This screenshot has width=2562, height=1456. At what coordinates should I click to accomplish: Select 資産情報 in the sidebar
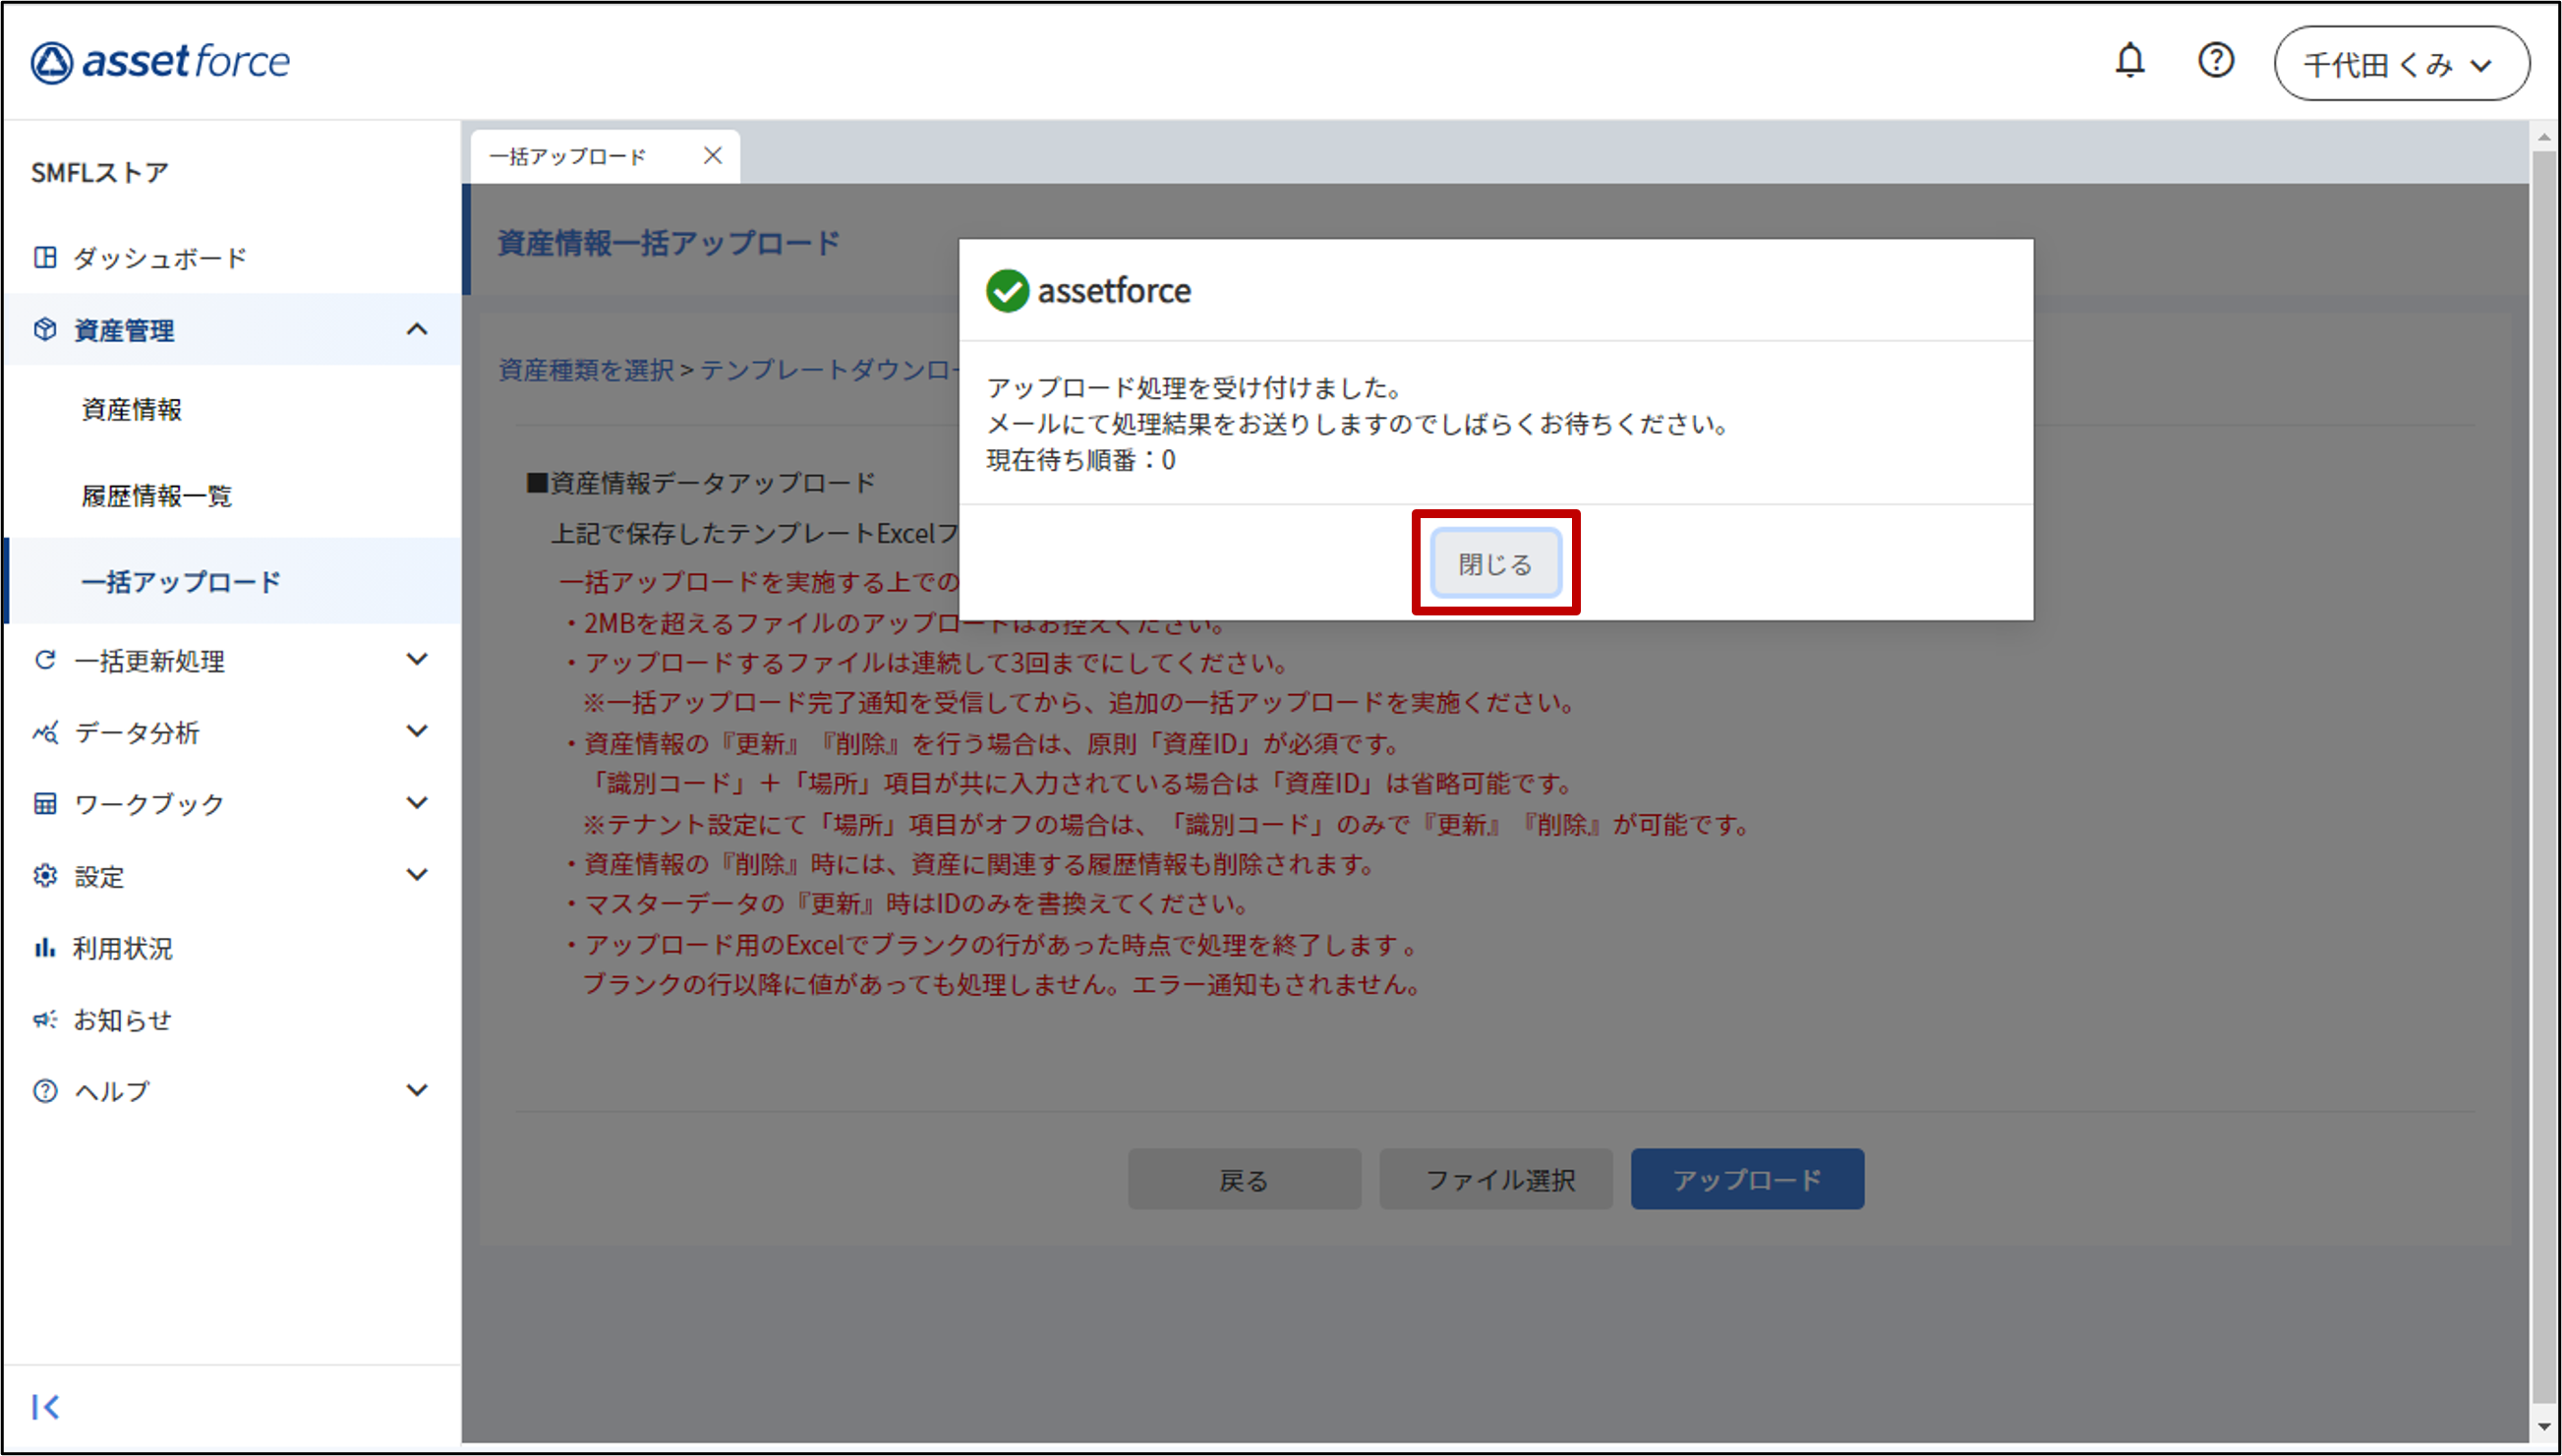click(131, 409)
